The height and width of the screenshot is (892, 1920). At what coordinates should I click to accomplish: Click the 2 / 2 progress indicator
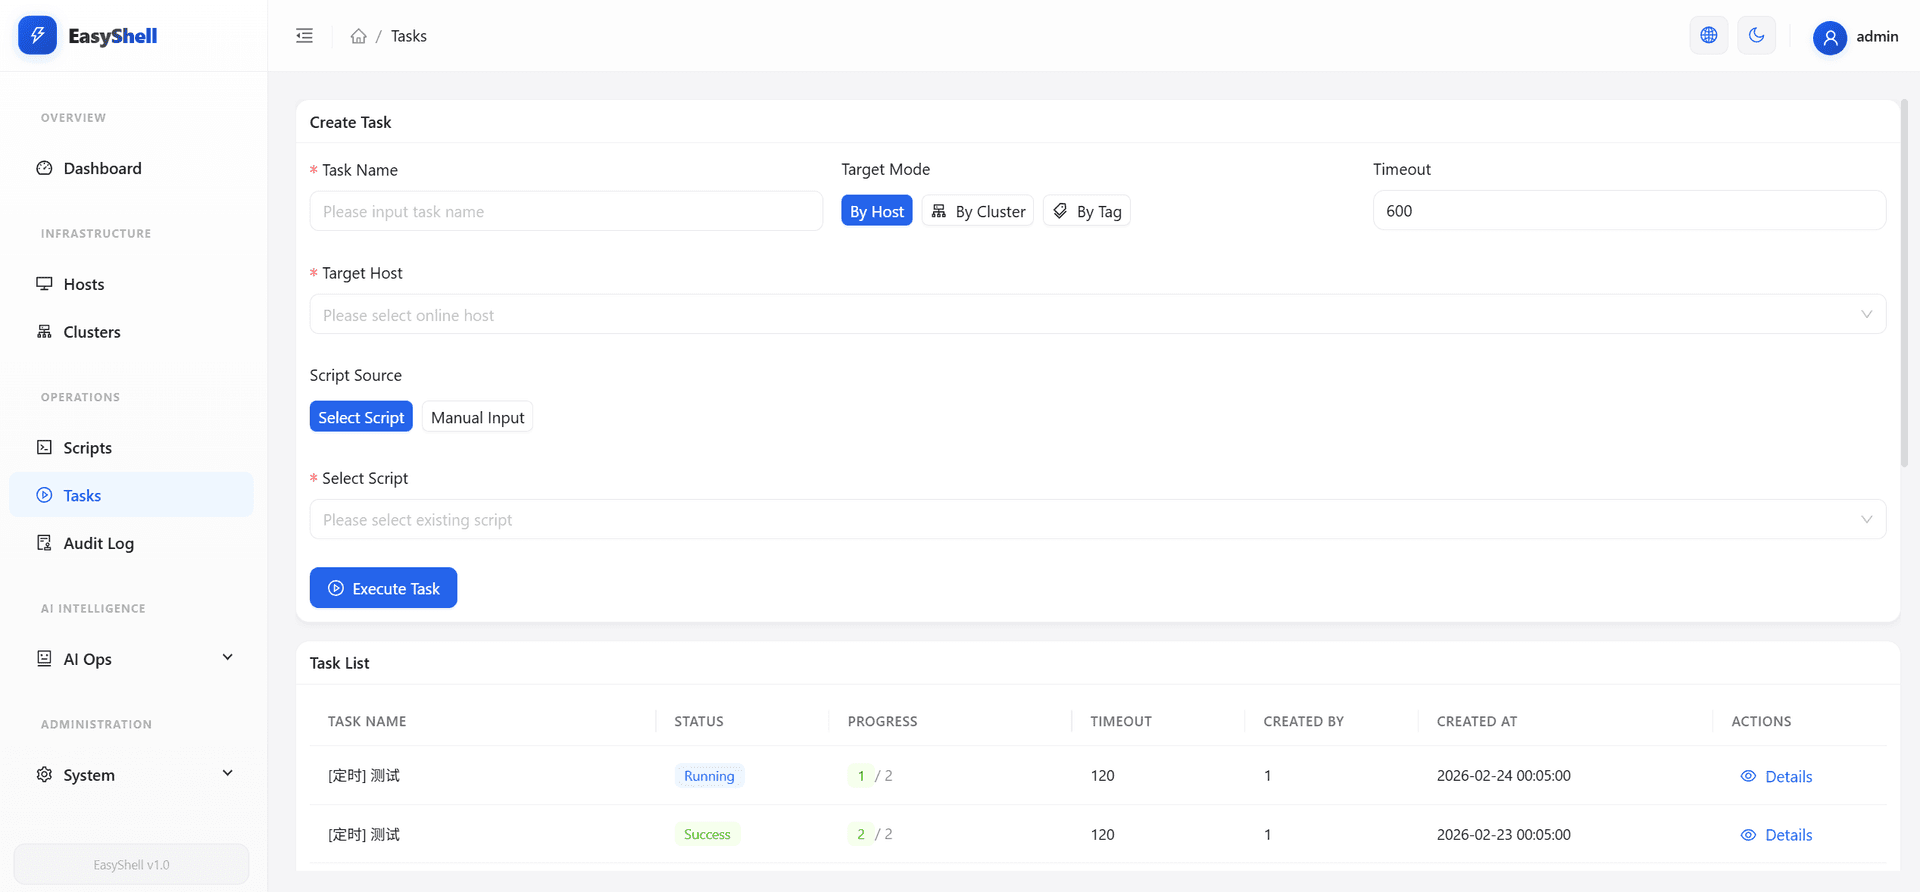pyautogui.click(x=870, y=834)
